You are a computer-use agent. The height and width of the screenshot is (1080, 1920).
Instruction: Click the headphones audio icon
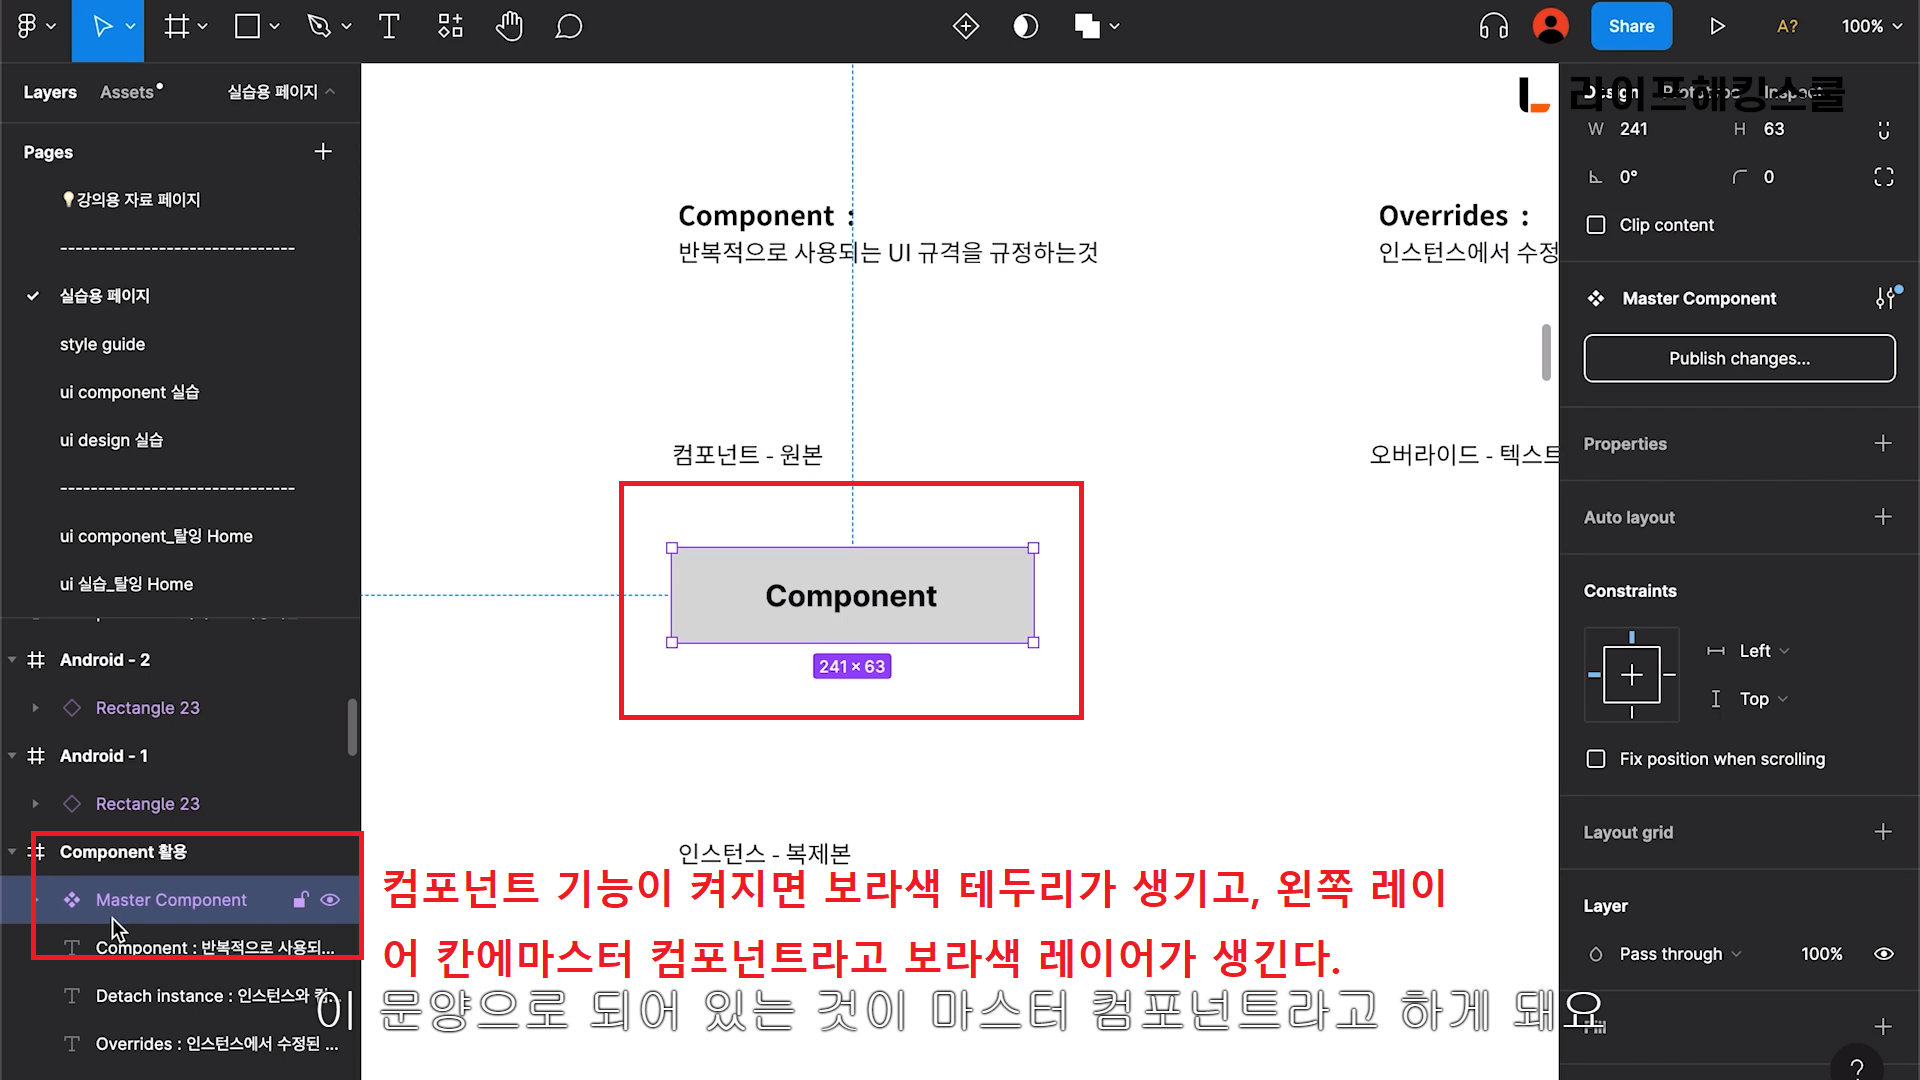pyautogui.click(x=1493, y=27)
